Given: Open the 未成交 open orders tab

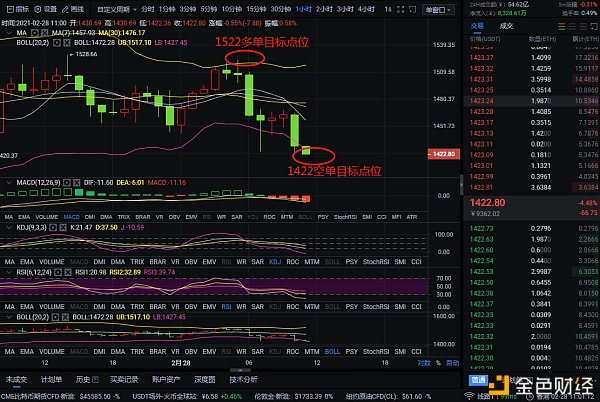Looking at the screenshot, I should [x=16, y=379].
